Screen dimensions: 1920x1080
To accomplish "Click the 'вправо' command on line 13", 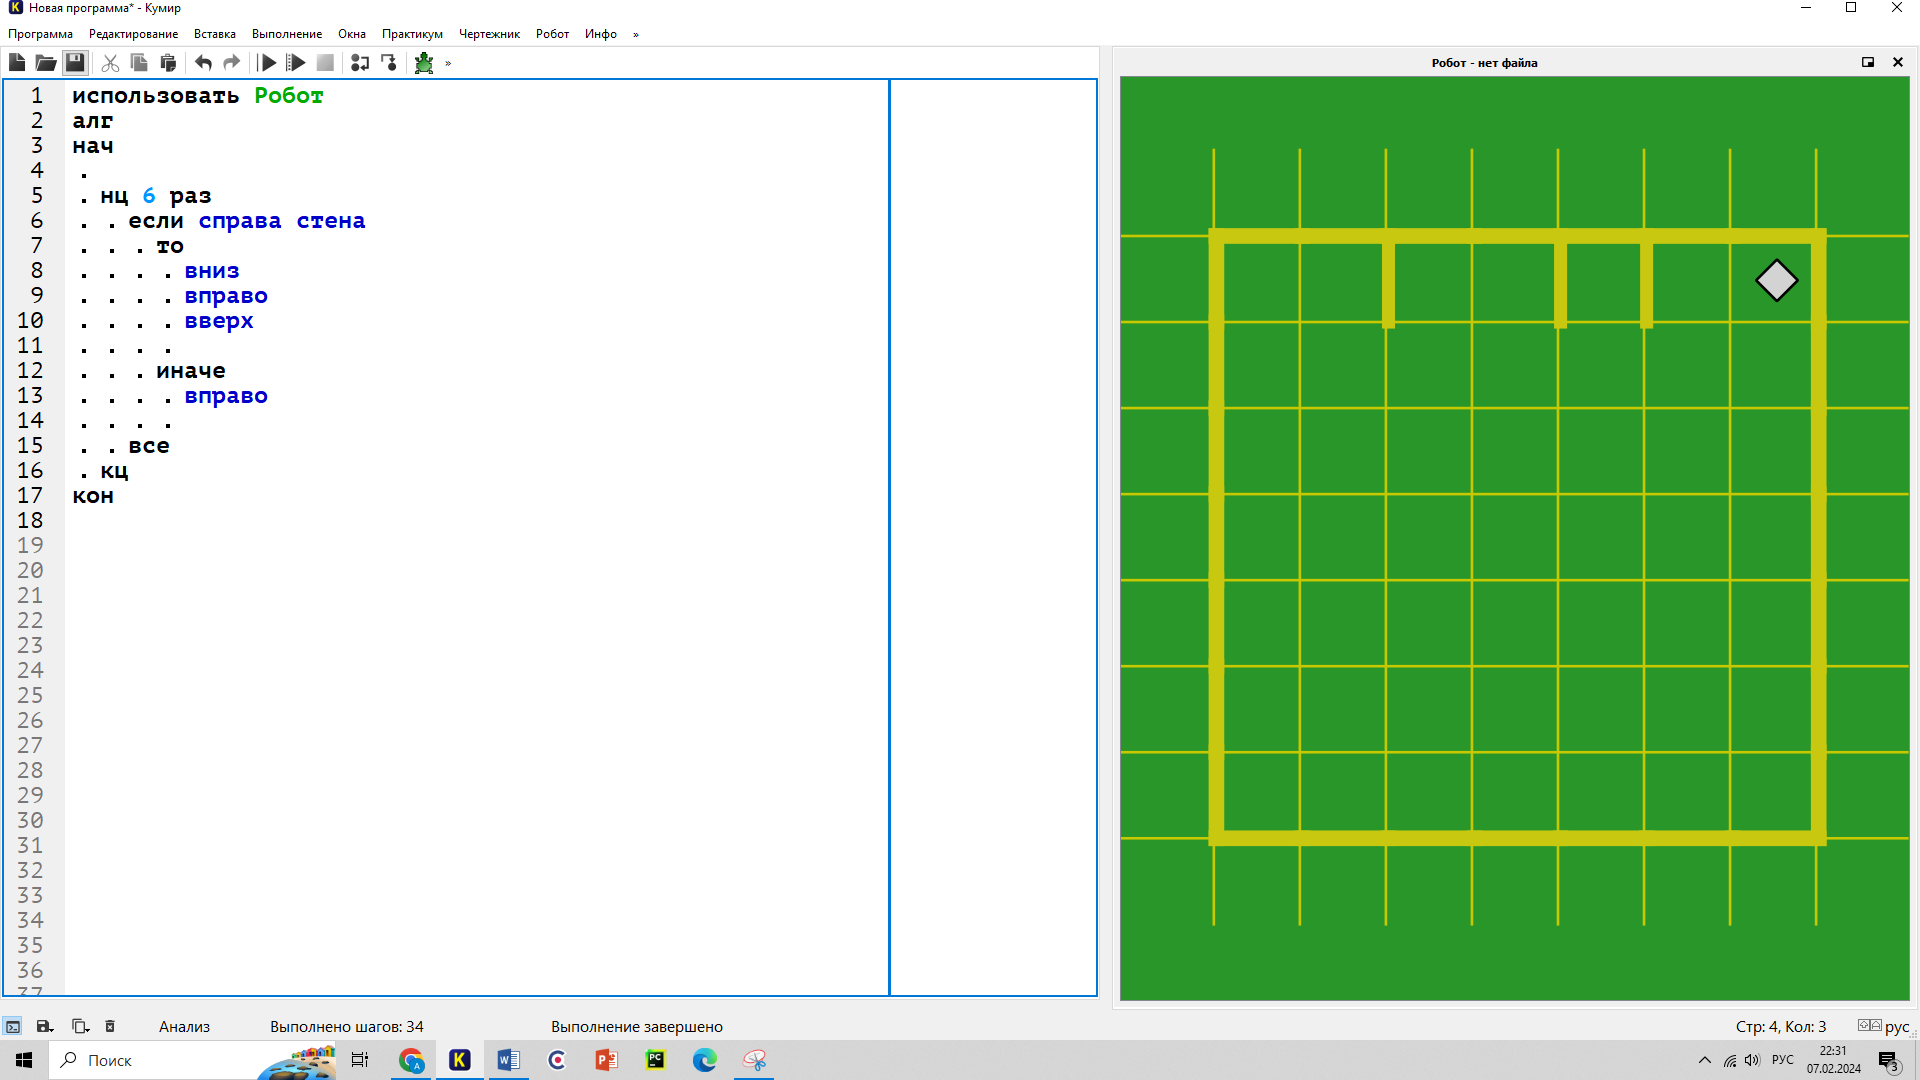I will (226, 396).
